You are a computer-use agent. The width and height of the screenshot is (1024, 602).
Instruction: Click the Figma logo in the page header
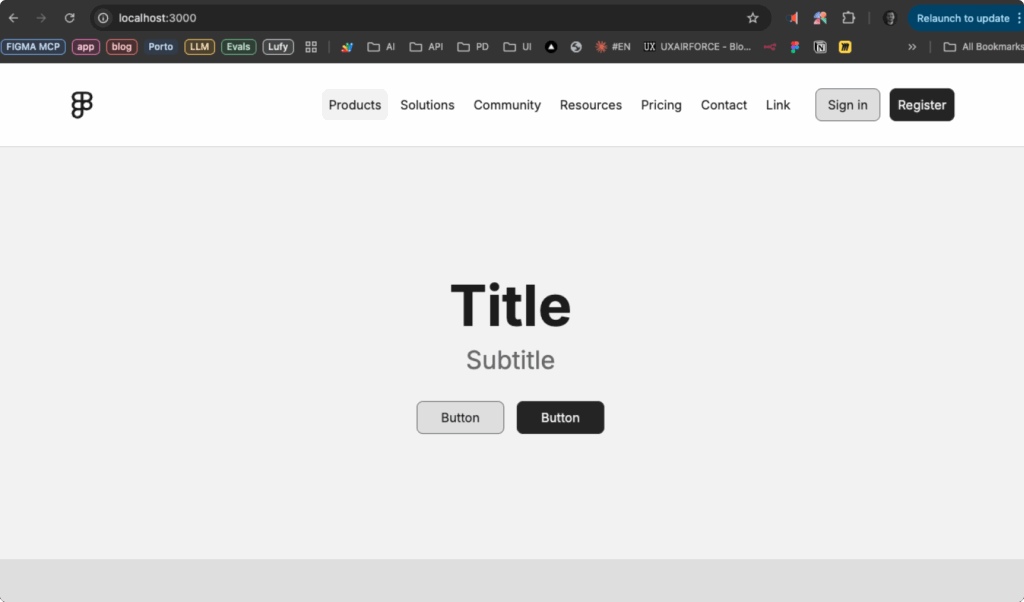82,105
